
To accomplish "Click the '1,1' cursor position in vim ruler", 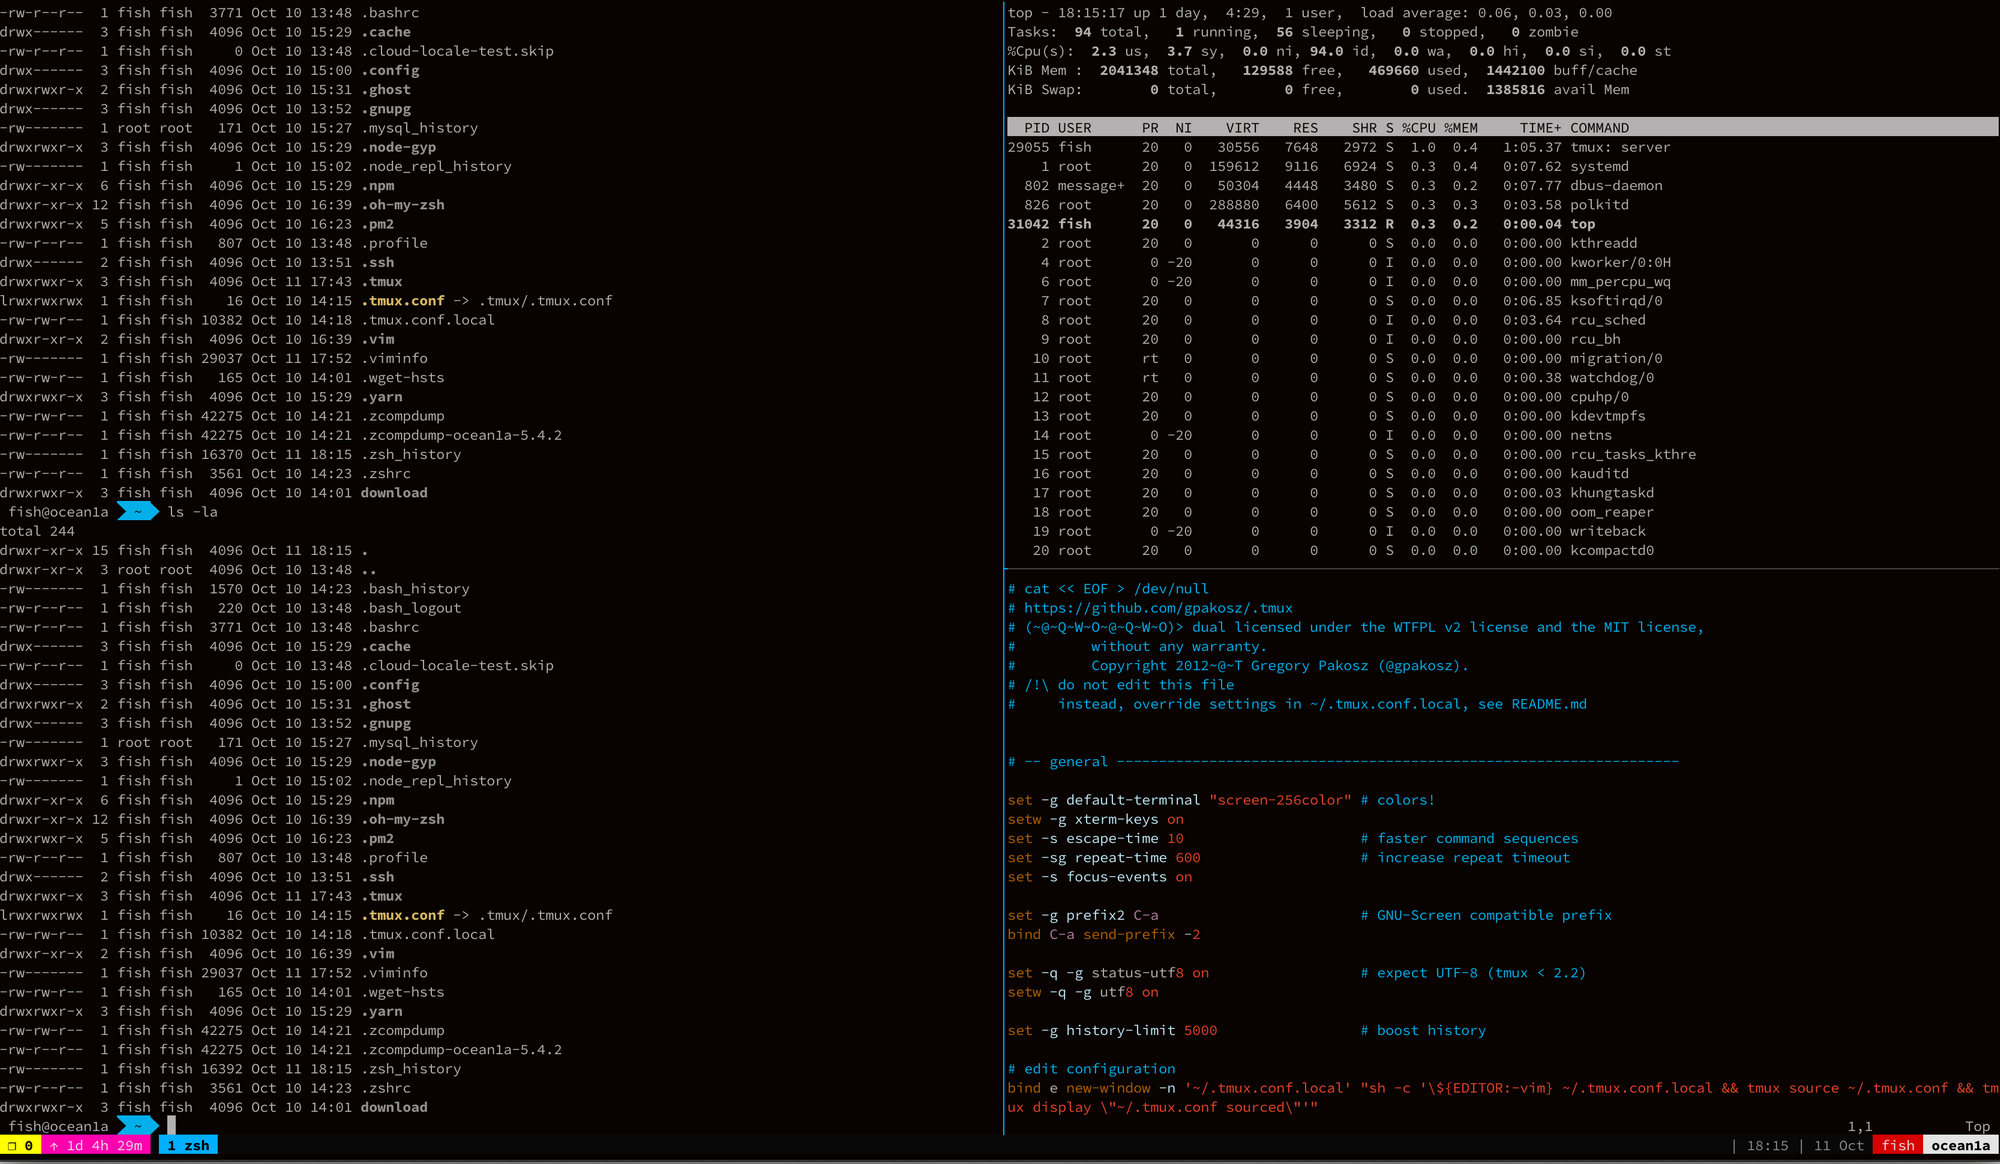I will tap(1860, 1126).
